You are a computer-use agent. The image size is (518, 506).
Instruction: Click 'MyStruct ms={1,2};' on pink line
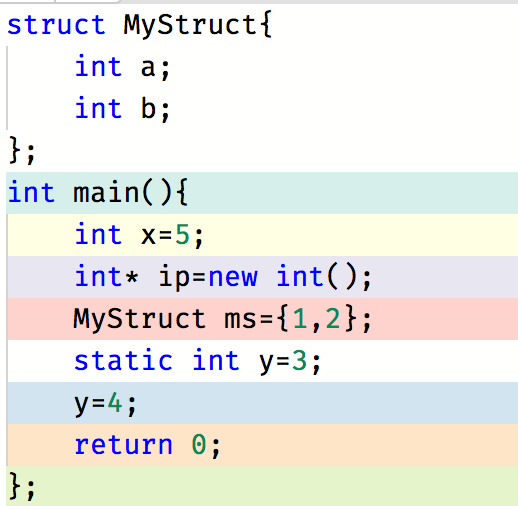tap(222, 319)
